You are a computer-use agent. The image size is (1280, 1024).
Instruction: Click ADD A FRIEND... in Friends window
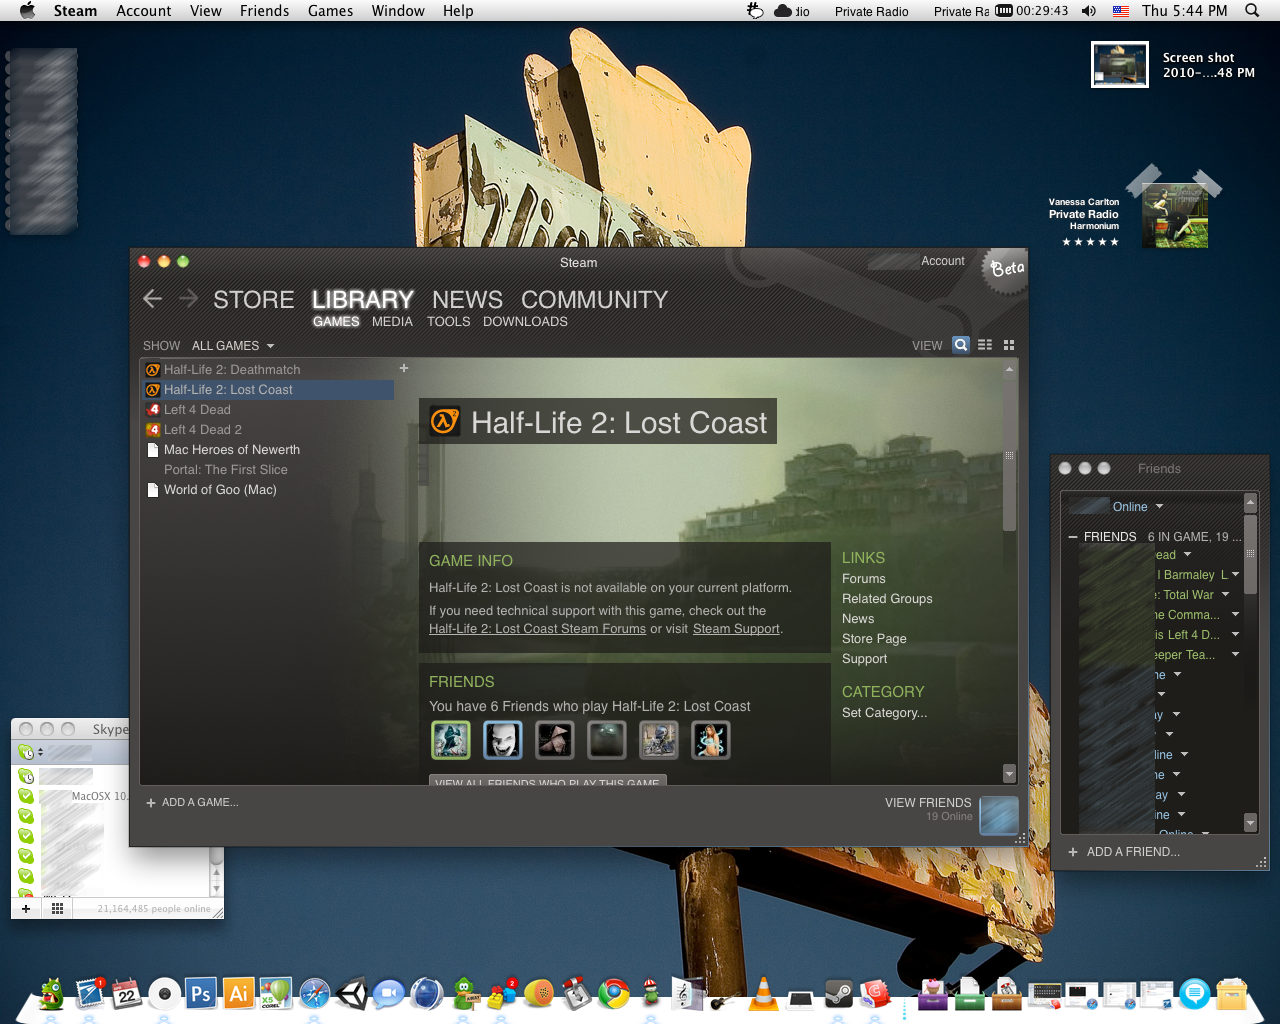coord(1124,852)
